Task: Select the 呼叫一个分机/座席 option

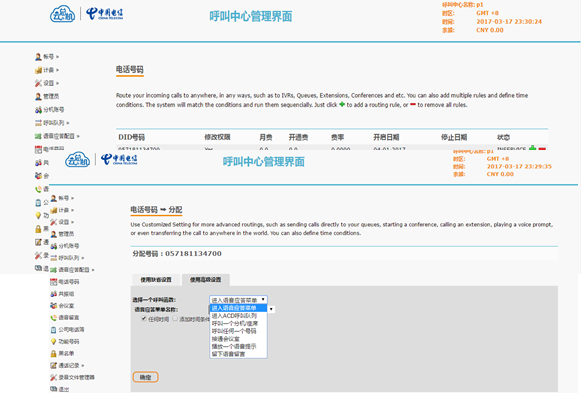Action: coord(238,323)
